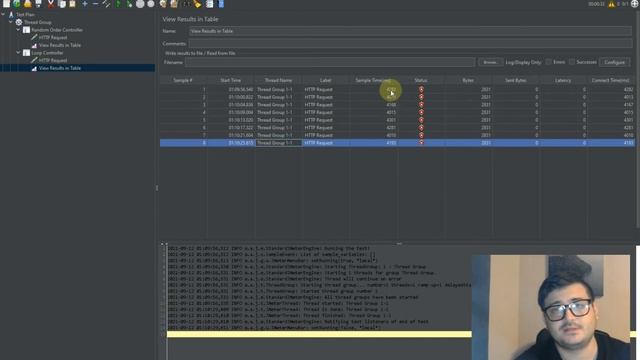Click the Browse... button
This screenshot has height=360, width=640.
(x=490, y=62)
